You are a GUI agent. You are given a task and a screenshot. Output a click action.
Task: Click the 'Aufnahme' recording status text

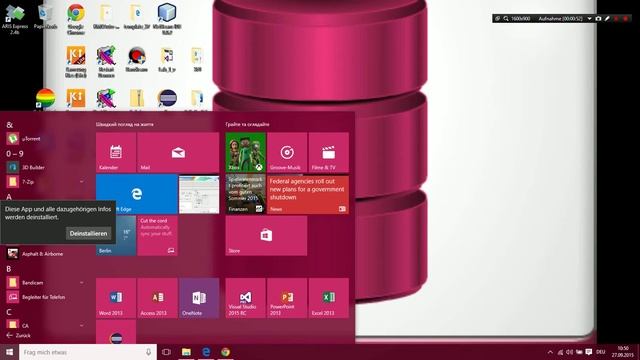coord(560,18)
